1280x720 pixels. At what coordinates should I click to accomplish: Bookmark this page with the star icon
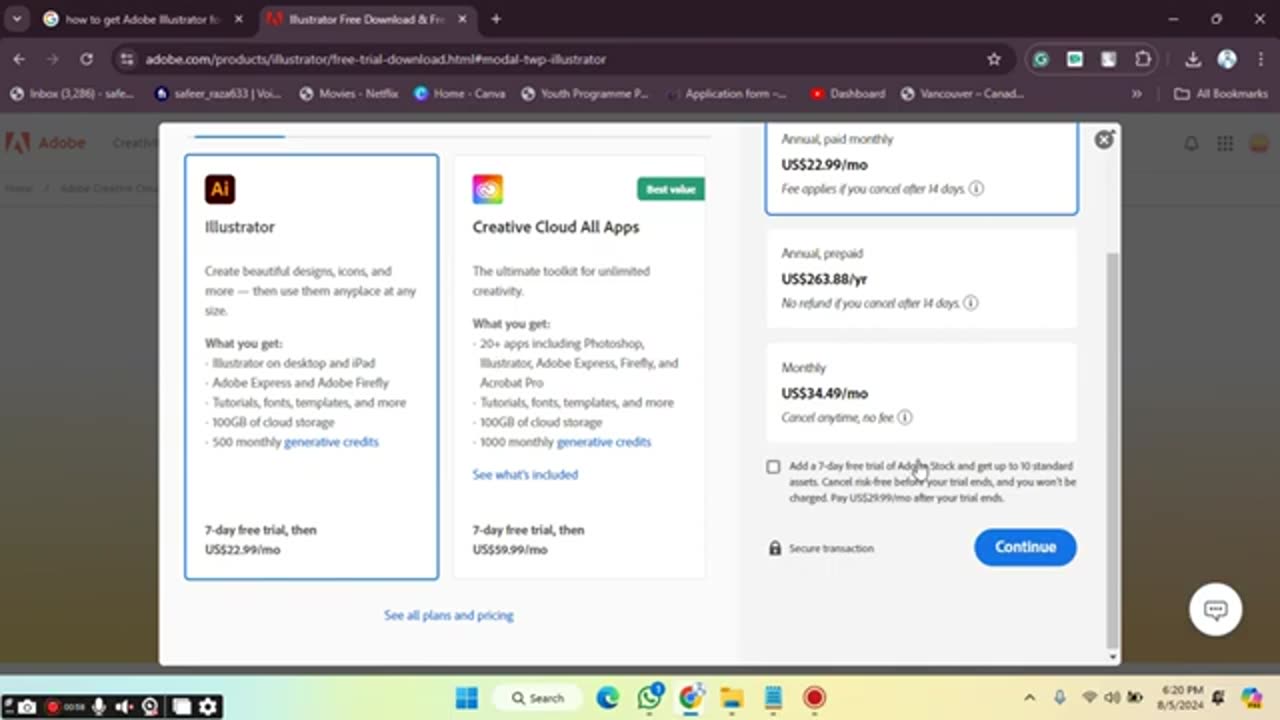click(x=994, y=59)
